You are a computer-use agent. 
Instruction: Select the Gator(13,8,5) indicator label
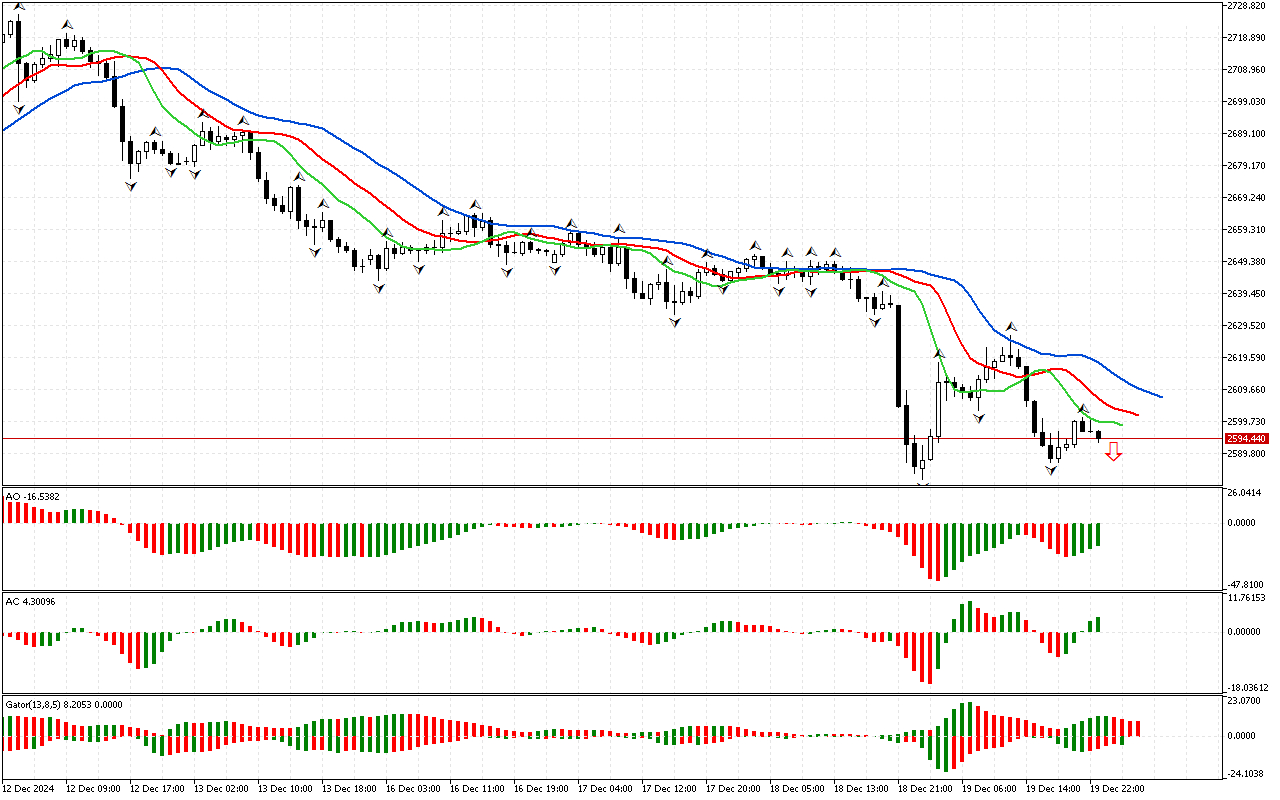pyautogui.click(x=64, y=704)
